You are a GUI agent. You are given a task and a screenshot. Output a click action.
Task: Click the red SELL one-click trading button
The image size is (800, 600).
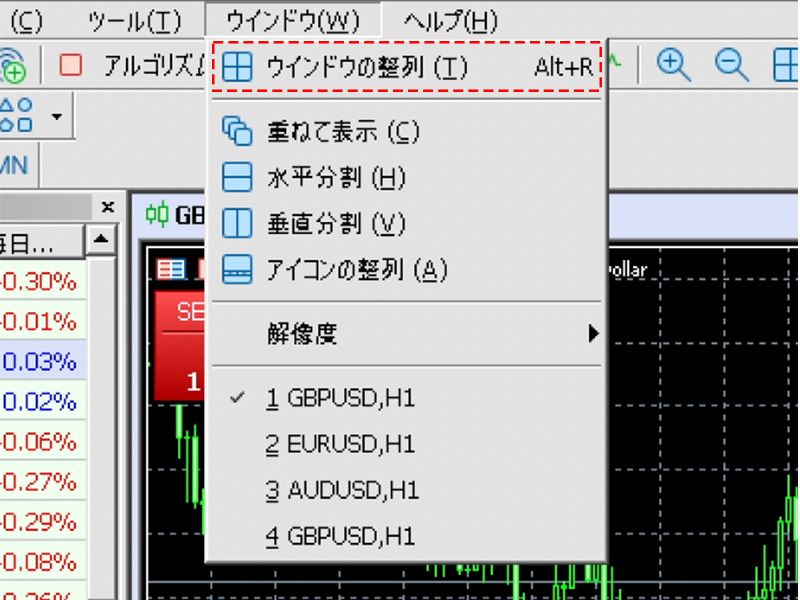[180, 346]
